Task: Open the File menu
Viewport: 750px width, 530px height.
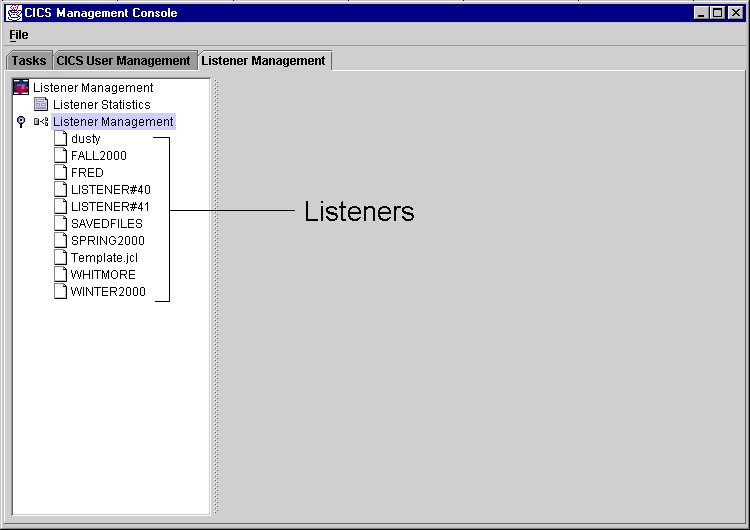Action: pyautogui.click(x=19, y=35)
